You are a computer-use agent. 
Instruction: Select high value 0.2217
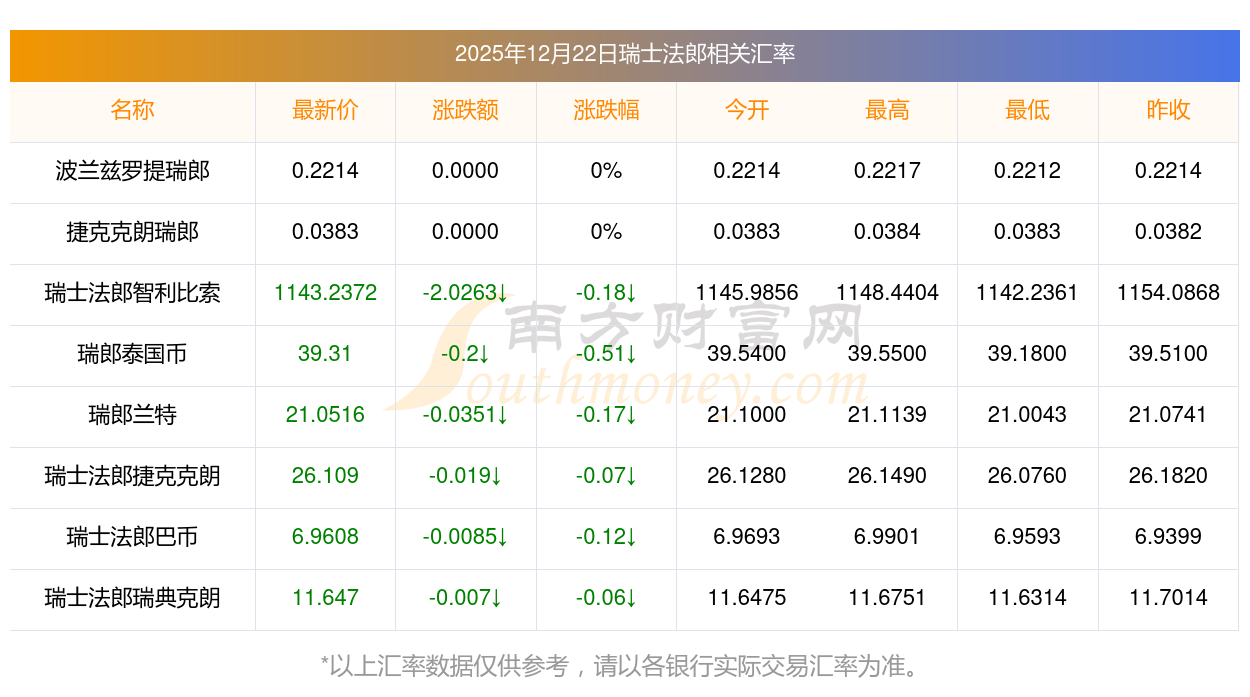pyautogui.click(x=887, y=171)
